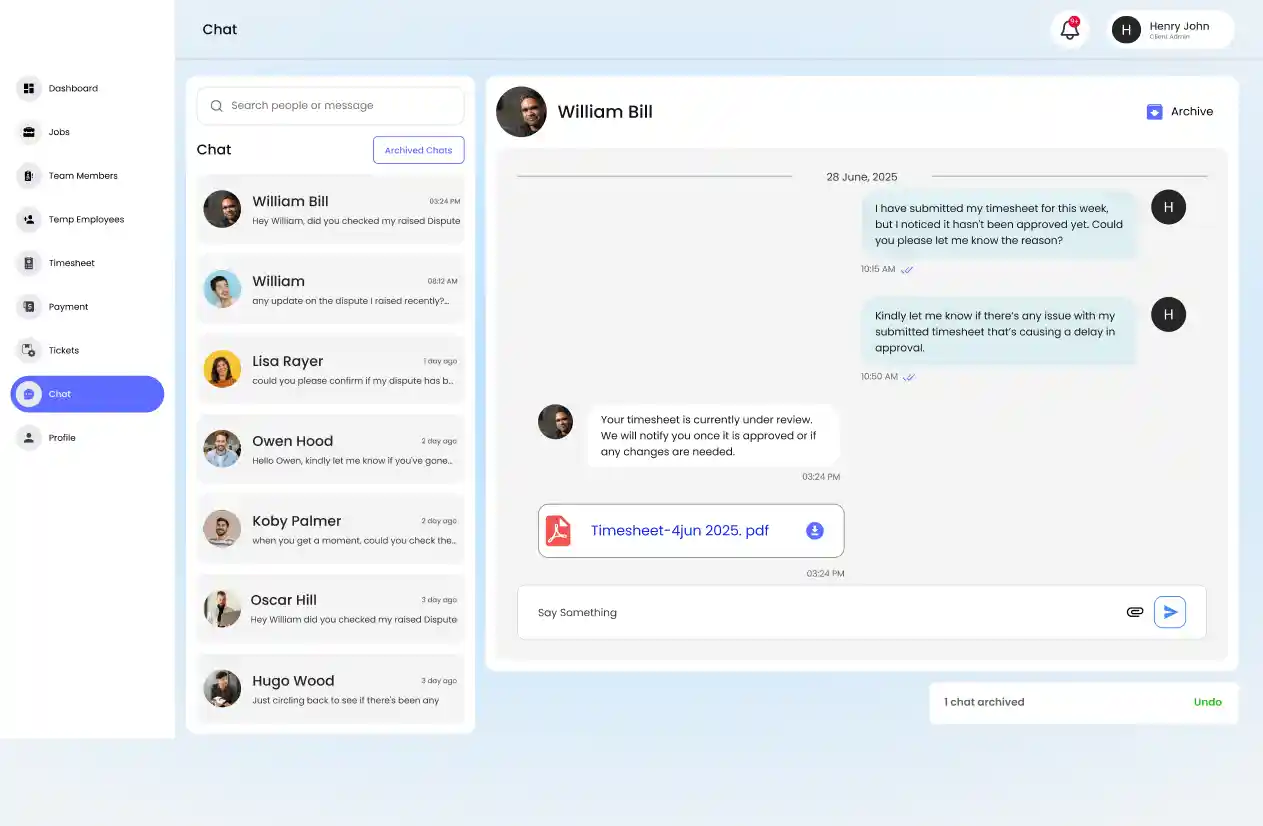This screenshot has height=826, width=1263.
Task: Click the Chat bubble icon in the sidebar
Action: [x=28, y=393]
